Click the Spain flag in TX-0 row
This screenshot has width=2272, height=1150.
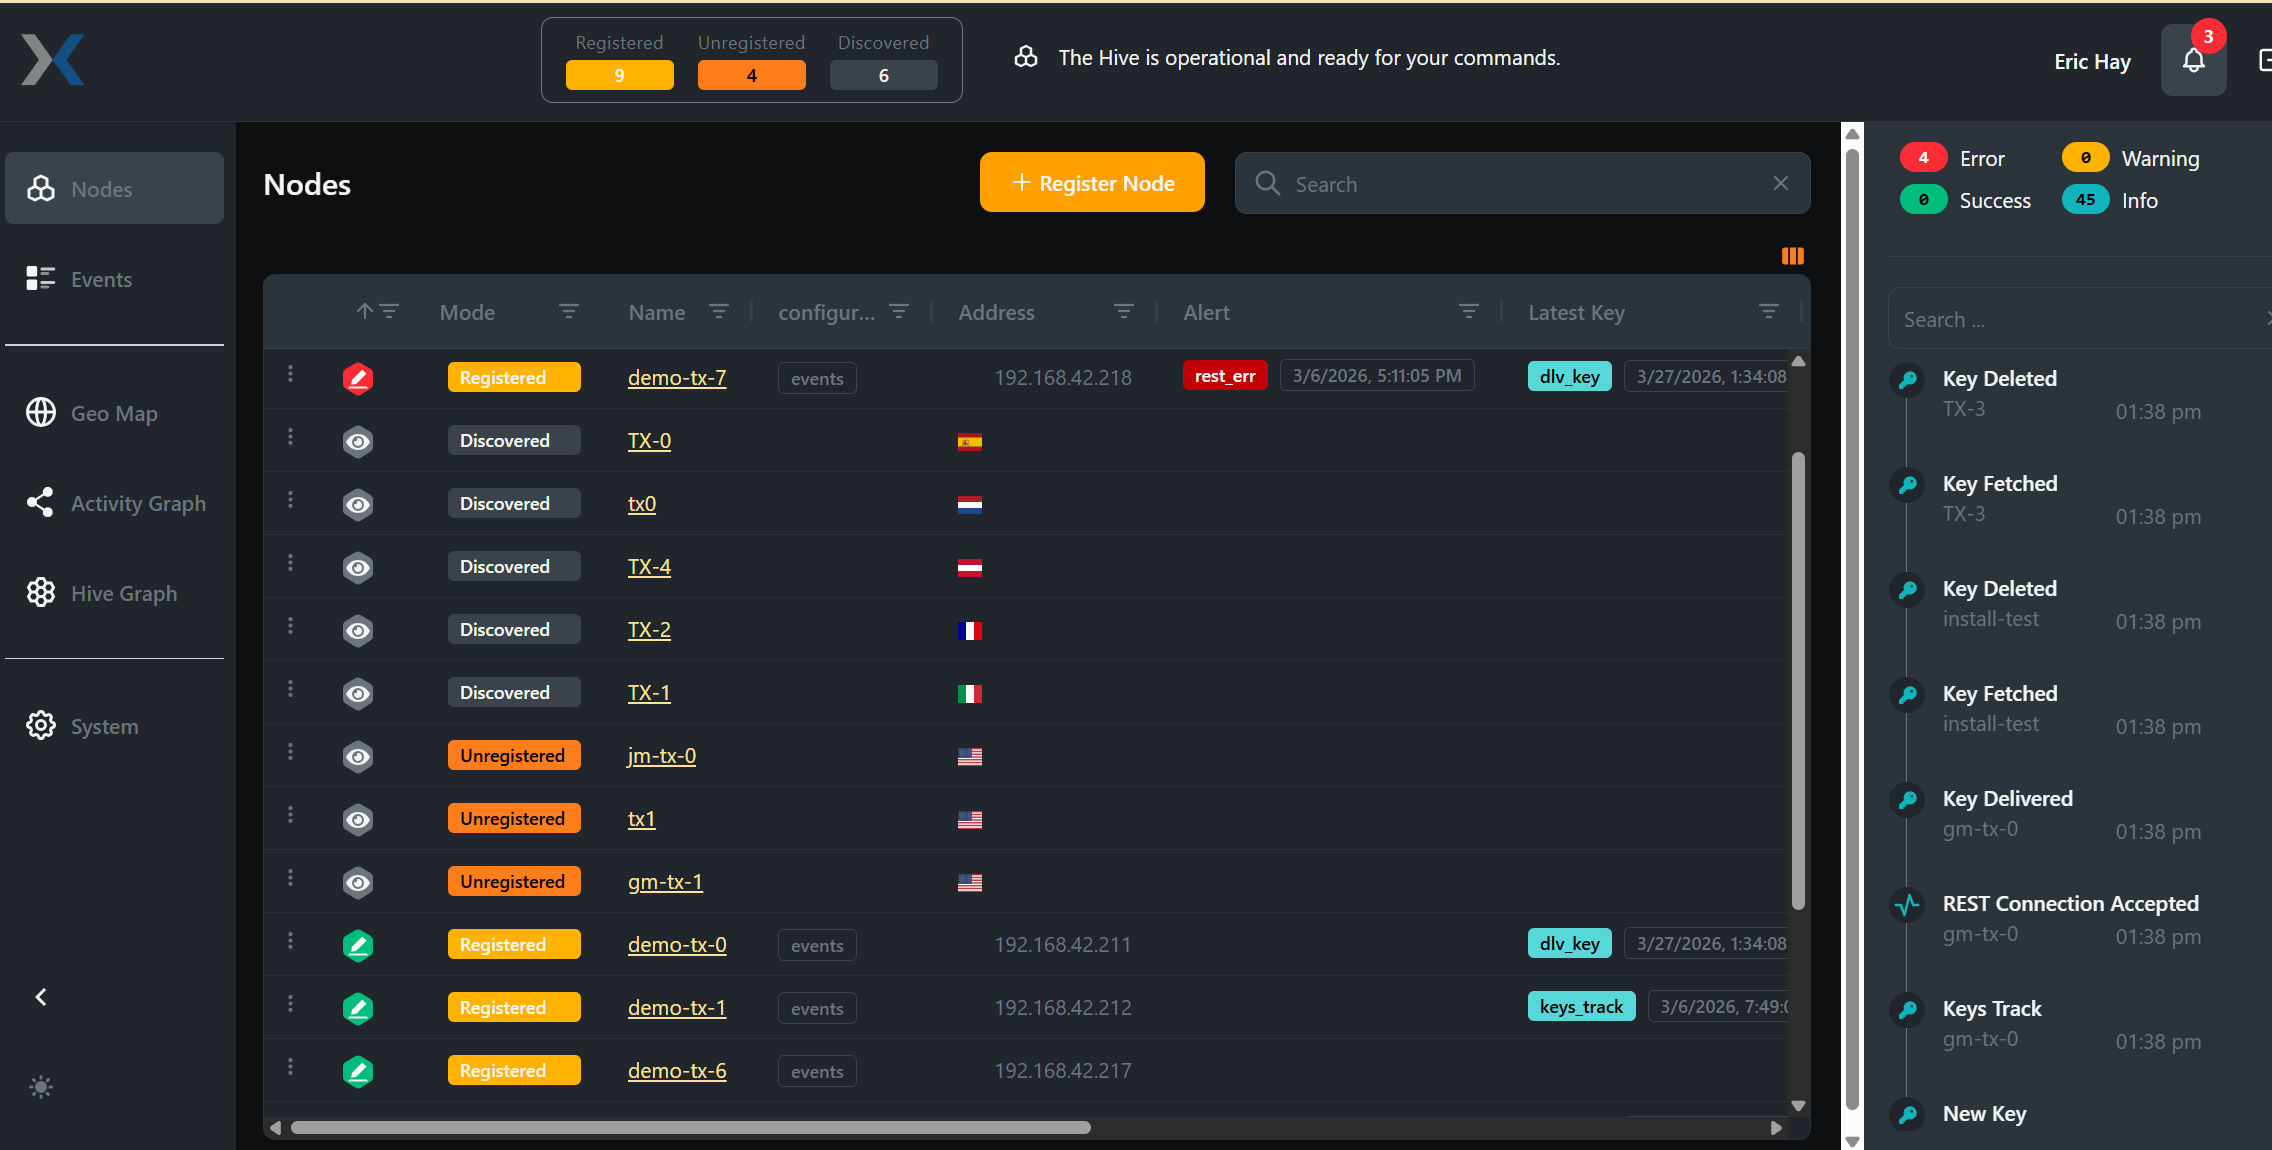pyautogui.click(x=969, y=442)
